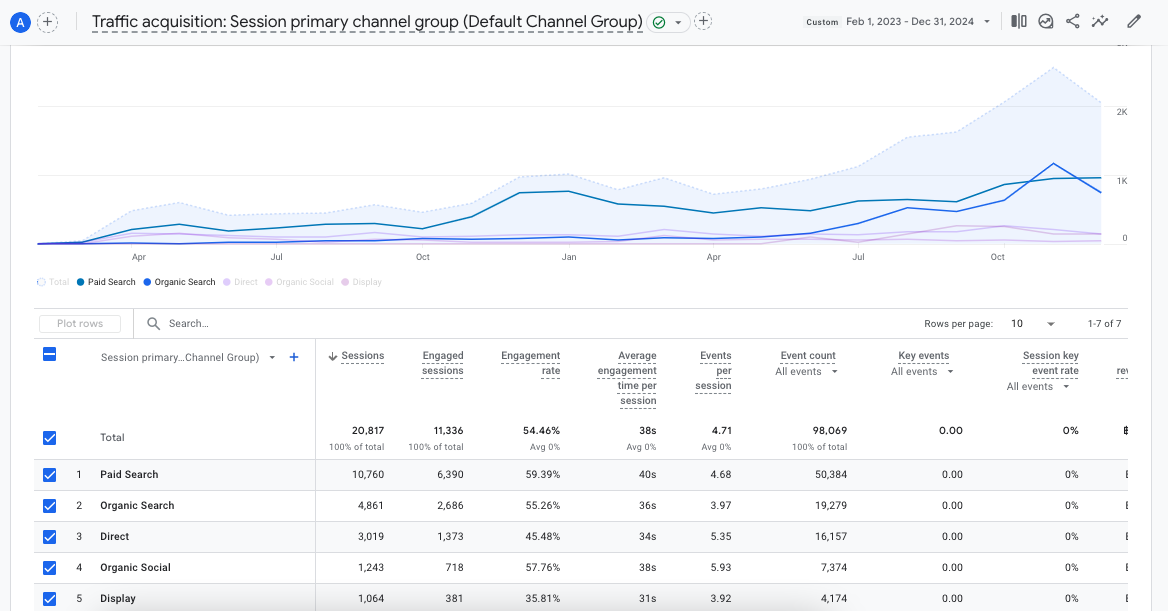Screen dimensions: 1168x611
Task: Toggle the select-all checkbox in table header
Action: [x=50, y=354]
